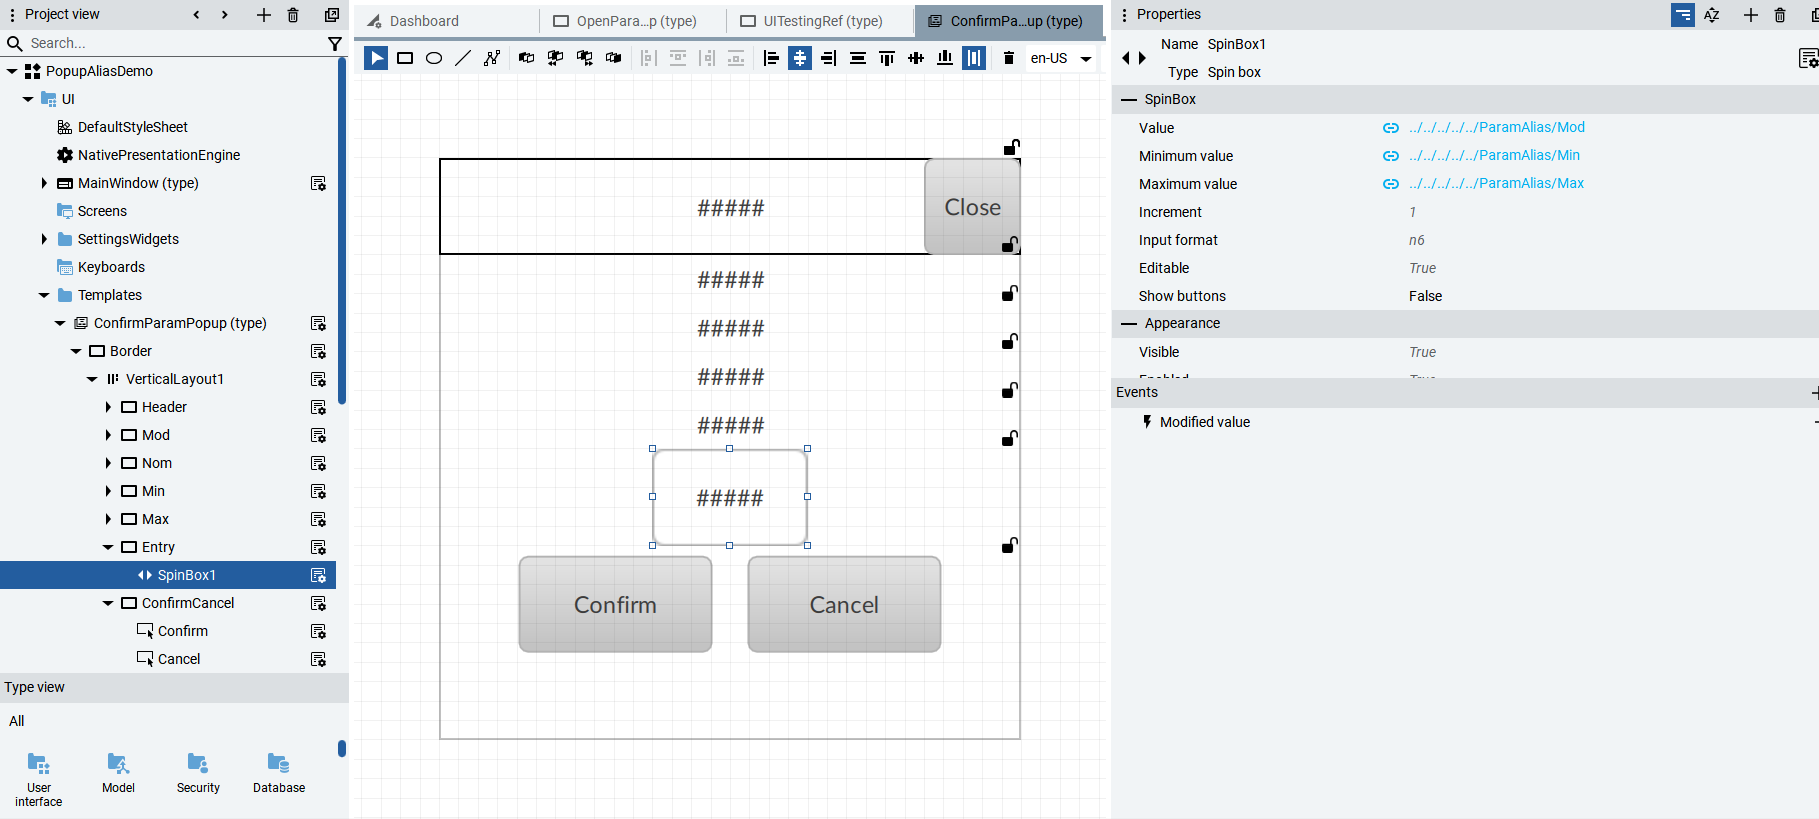The width and height of the screenshot is (1819, 819).
Task: Select the SpinBox widget on canvas
Action: pyautogui.click(x=730, y=497)
